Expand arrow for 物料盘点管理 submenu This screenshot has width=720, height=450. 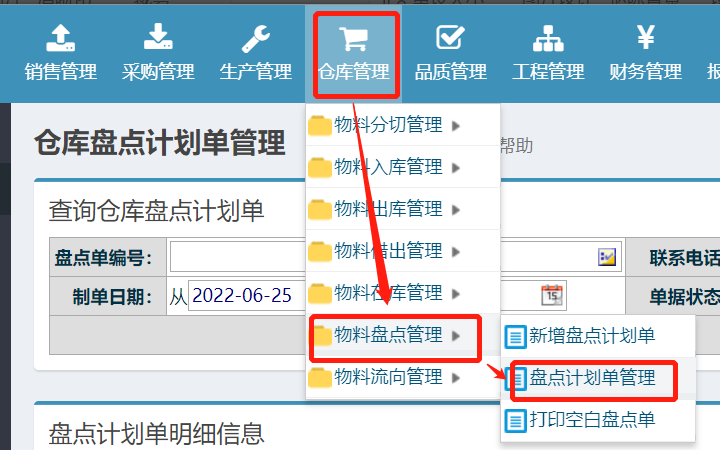(x=456, y=336)
